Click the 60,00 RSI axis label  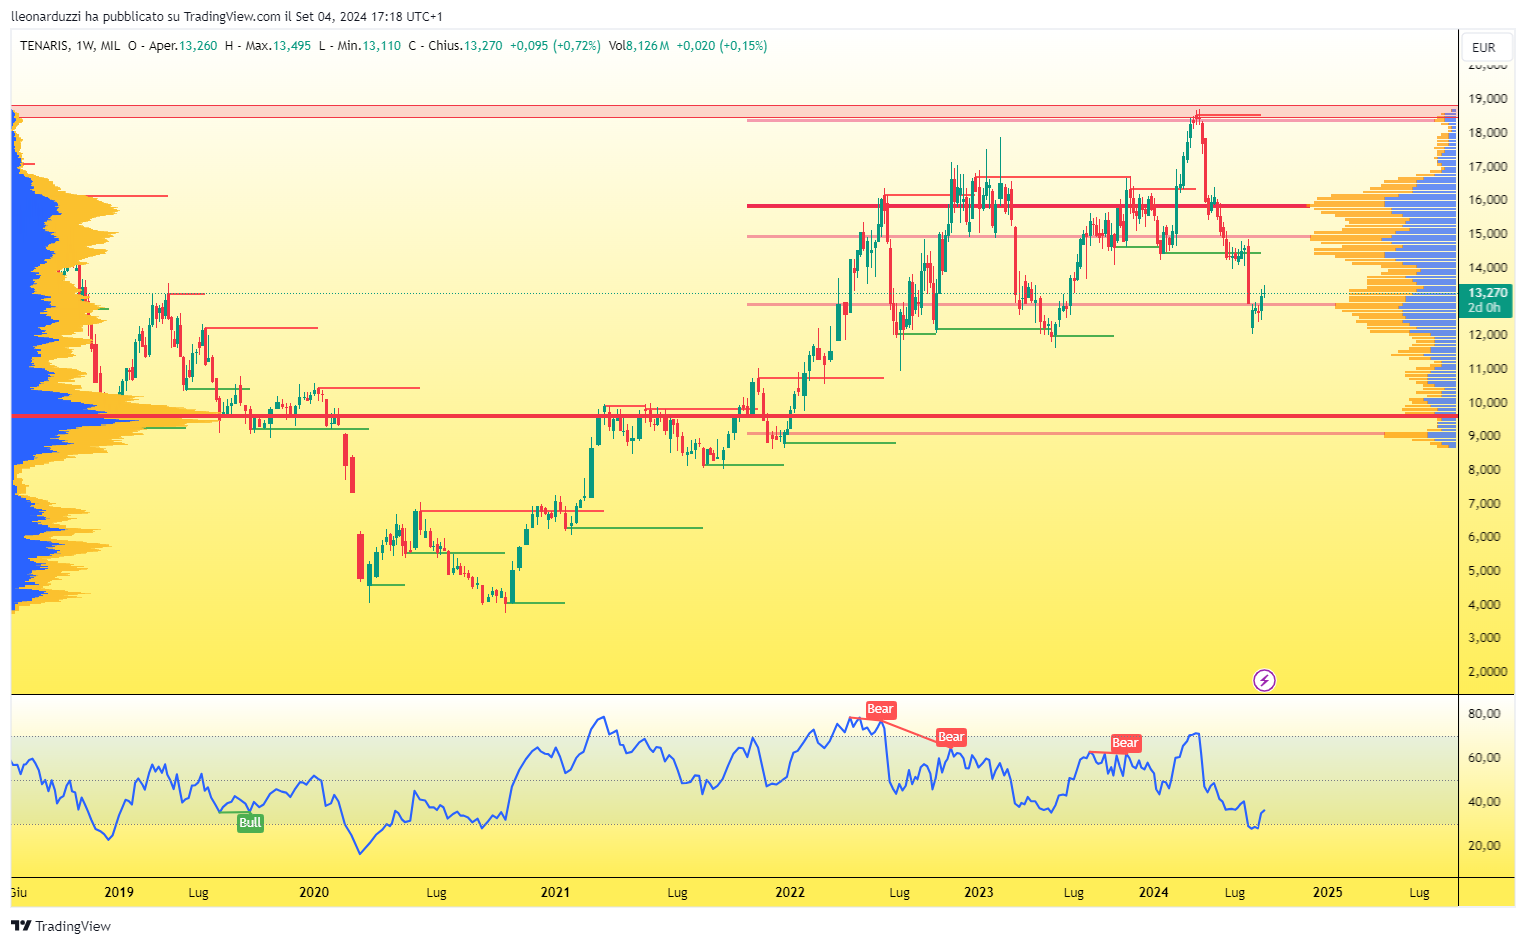point(1484,758)
